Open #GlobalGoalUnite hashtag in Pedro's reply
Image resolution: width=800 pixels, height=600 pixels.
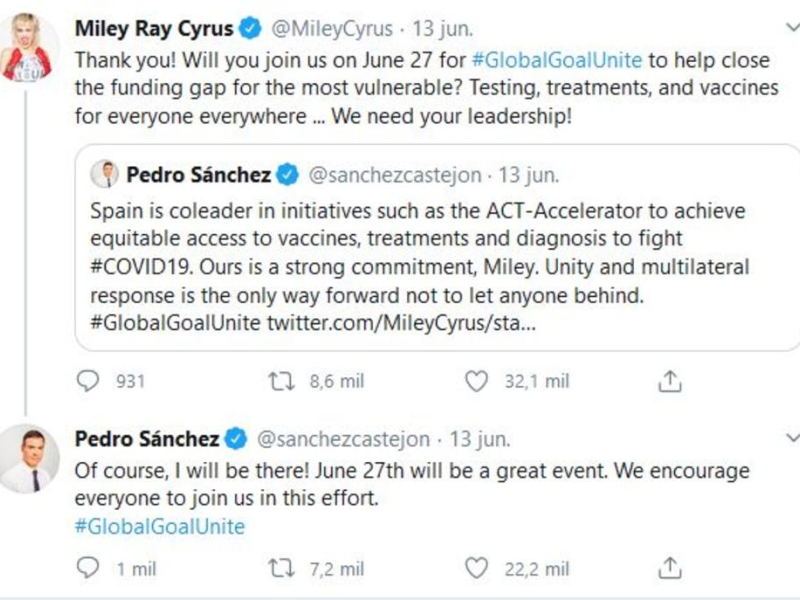pyautogui.click(x=160, y=526)
